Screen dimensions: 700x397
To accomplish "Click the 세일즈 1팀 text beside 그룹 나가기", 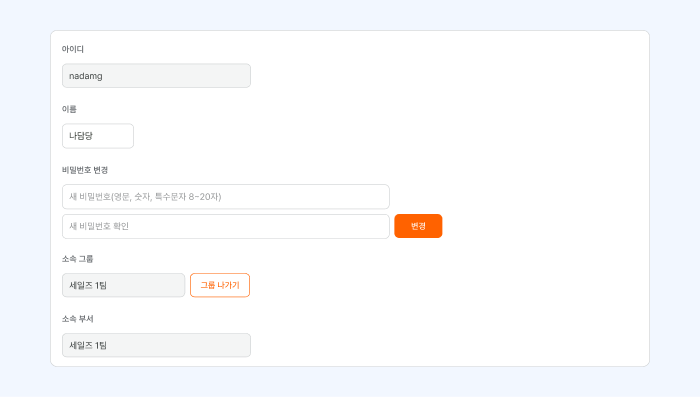I will click(88, 285).
